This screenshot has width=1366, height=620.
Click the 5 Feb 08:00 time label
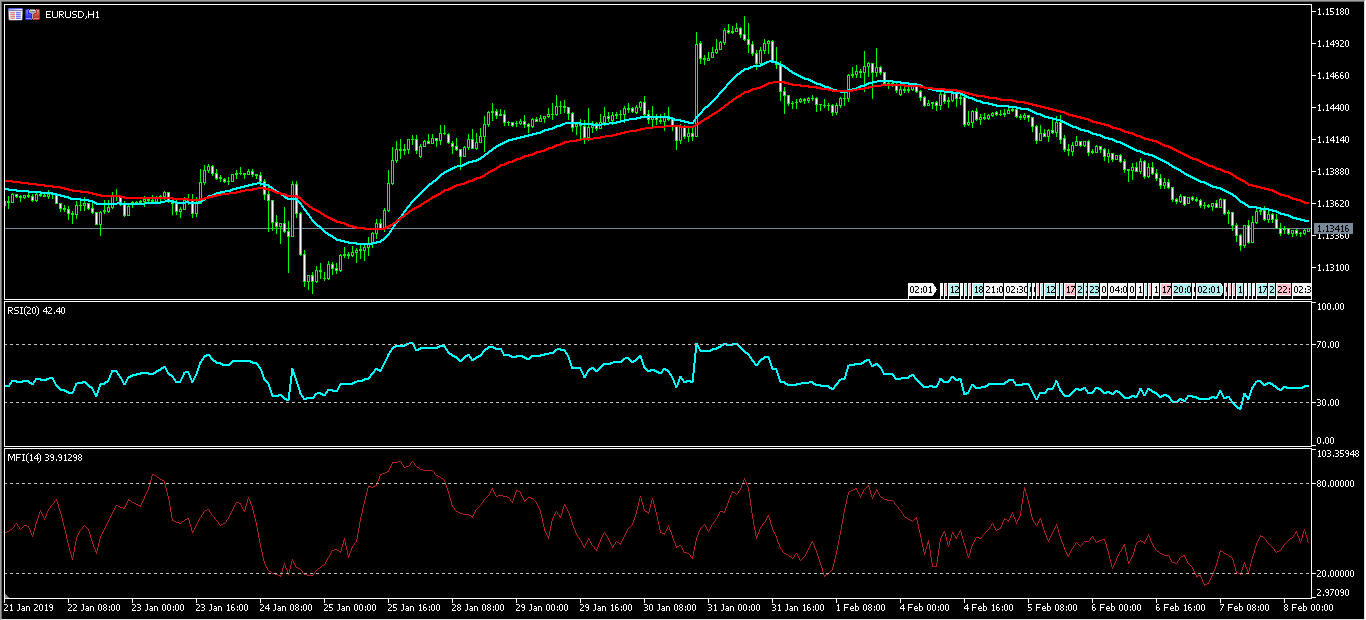coord(1053,607)
